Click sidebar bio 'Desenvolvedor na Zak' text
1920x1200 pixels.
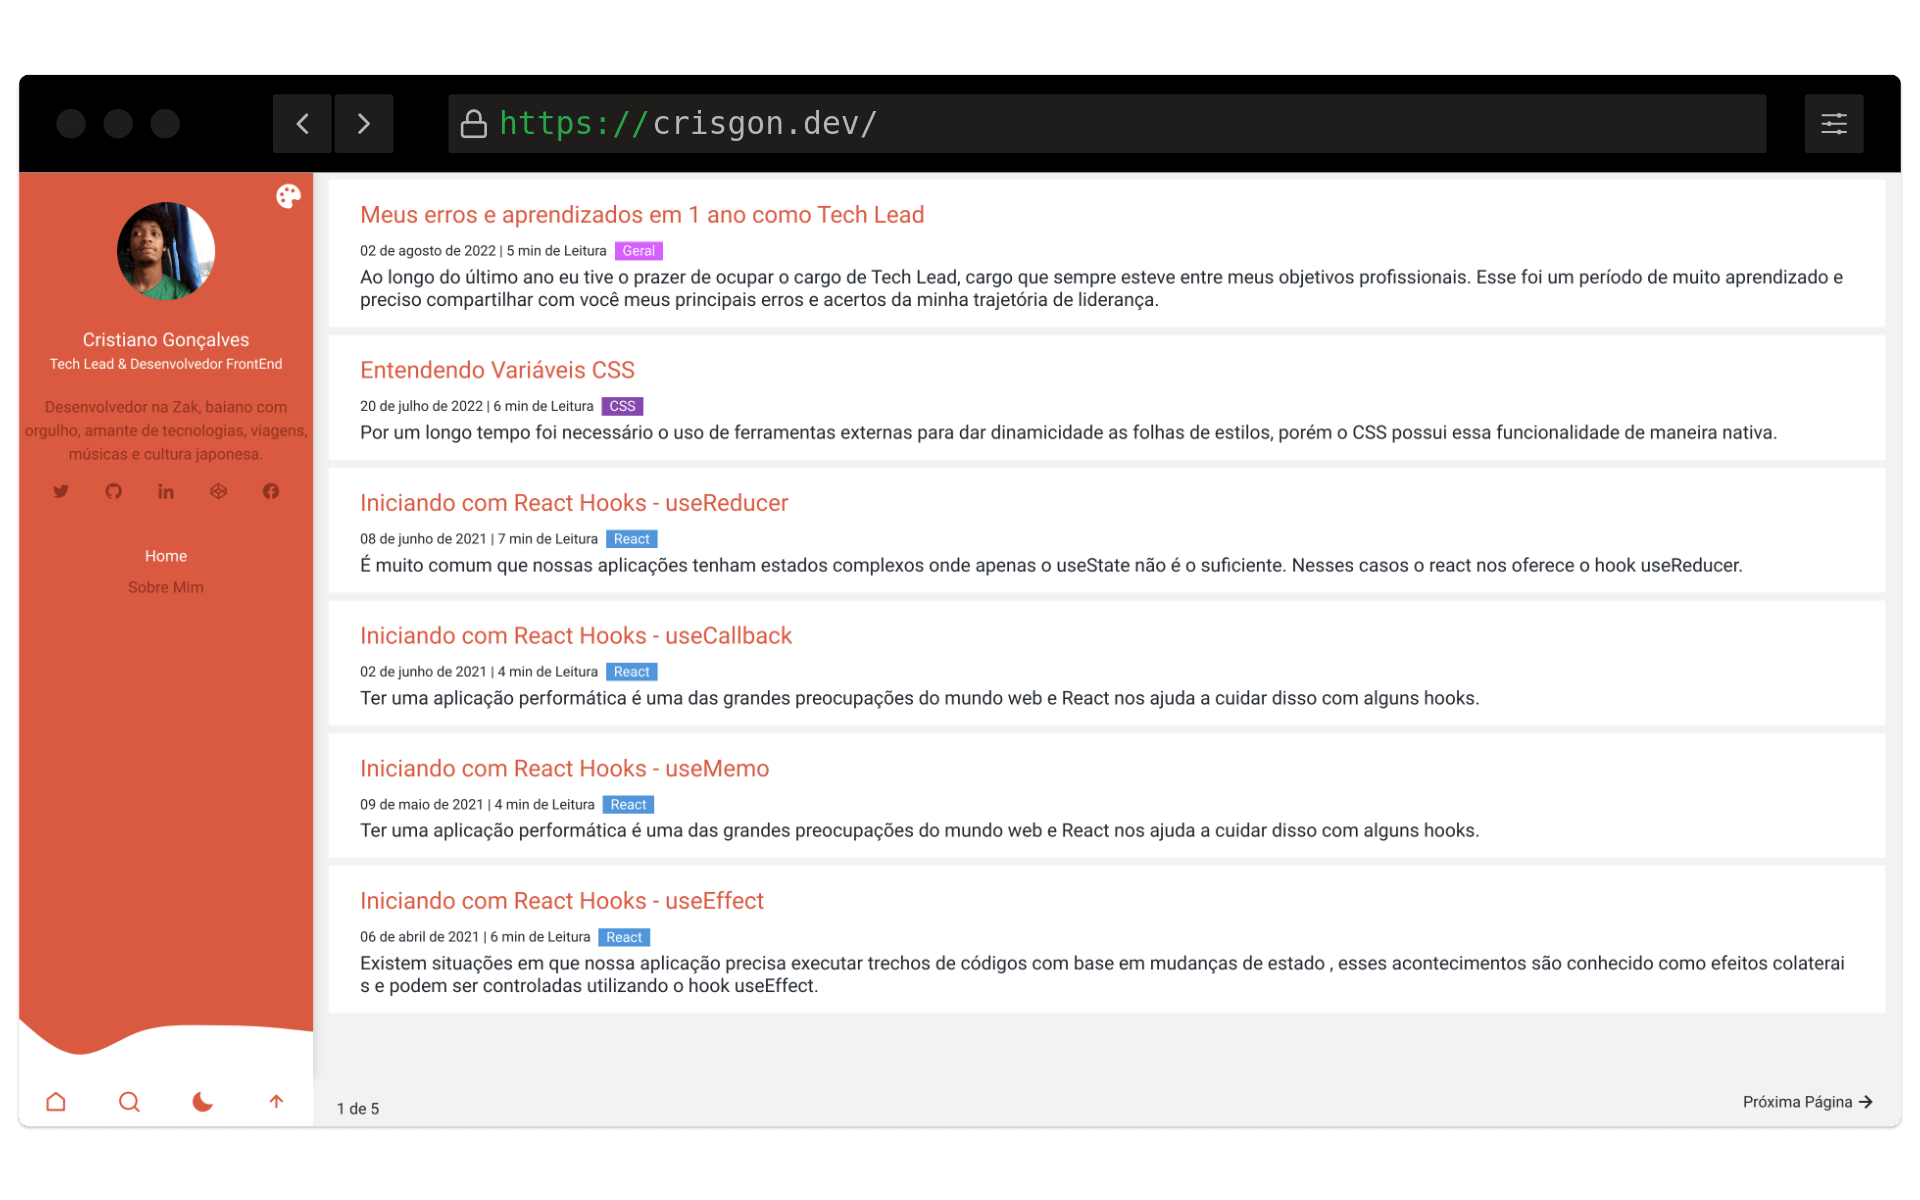(166, 430)
